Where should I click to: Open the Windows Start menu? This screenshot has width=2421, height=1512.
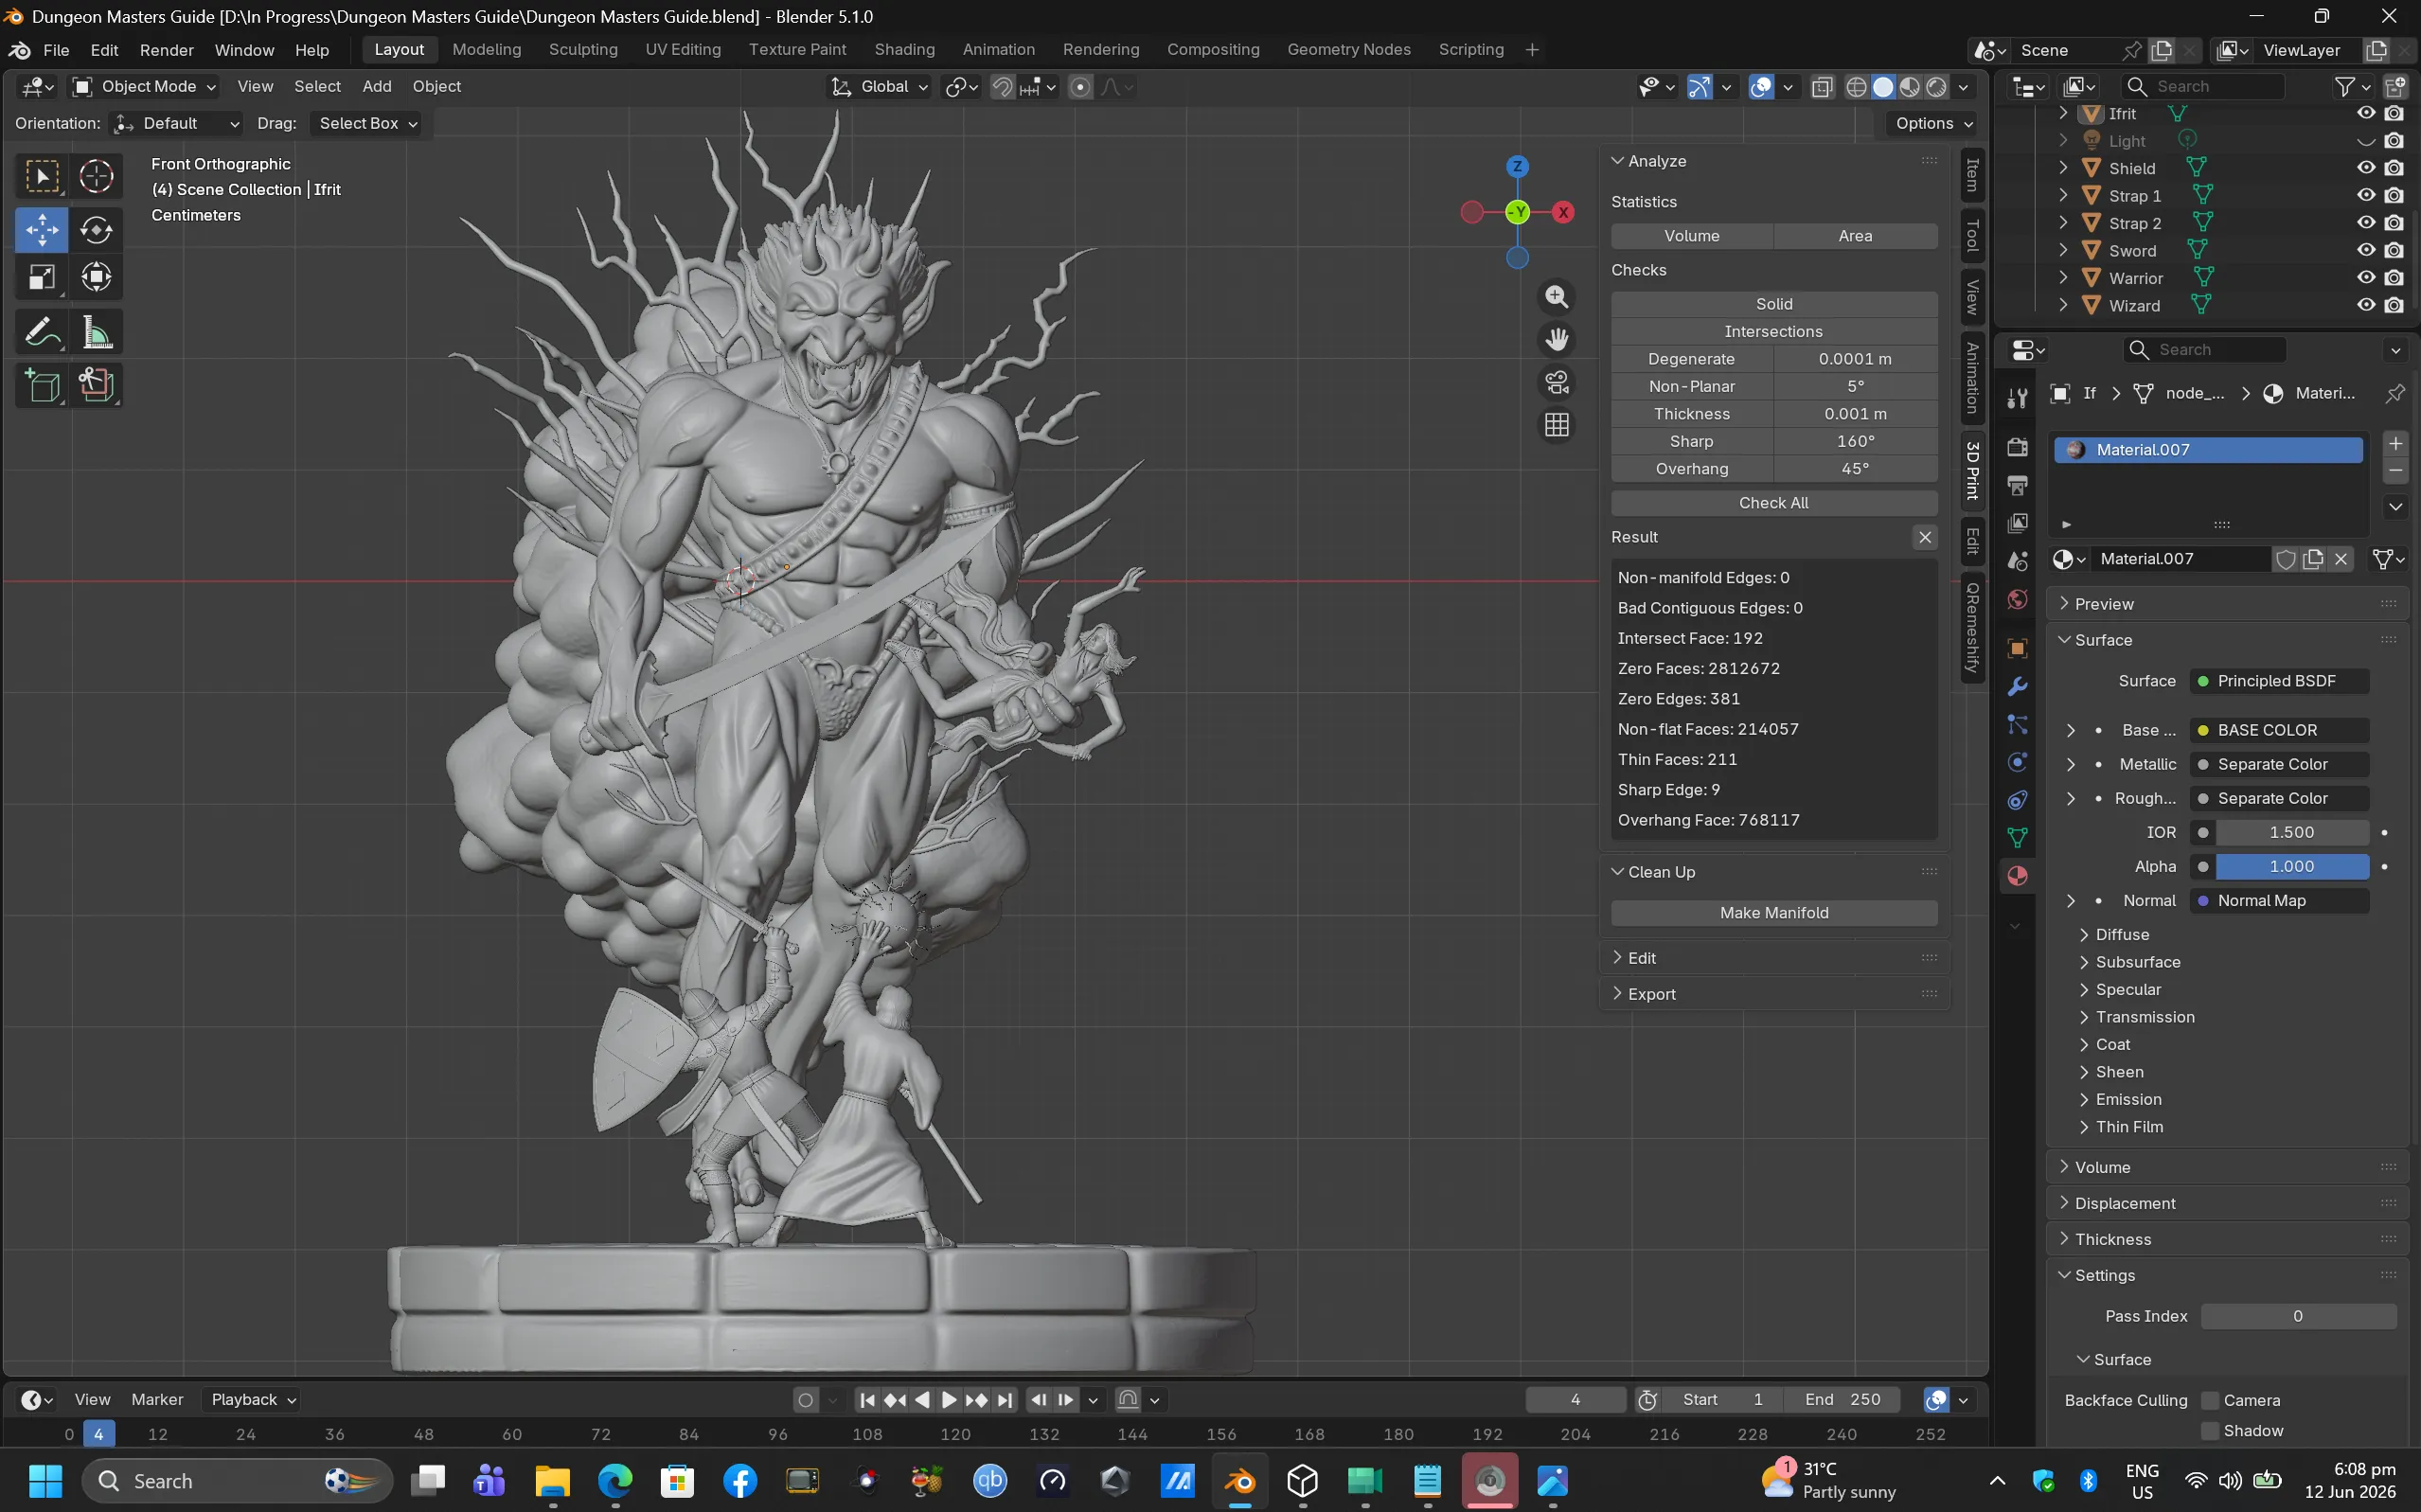pos(45,1481)
